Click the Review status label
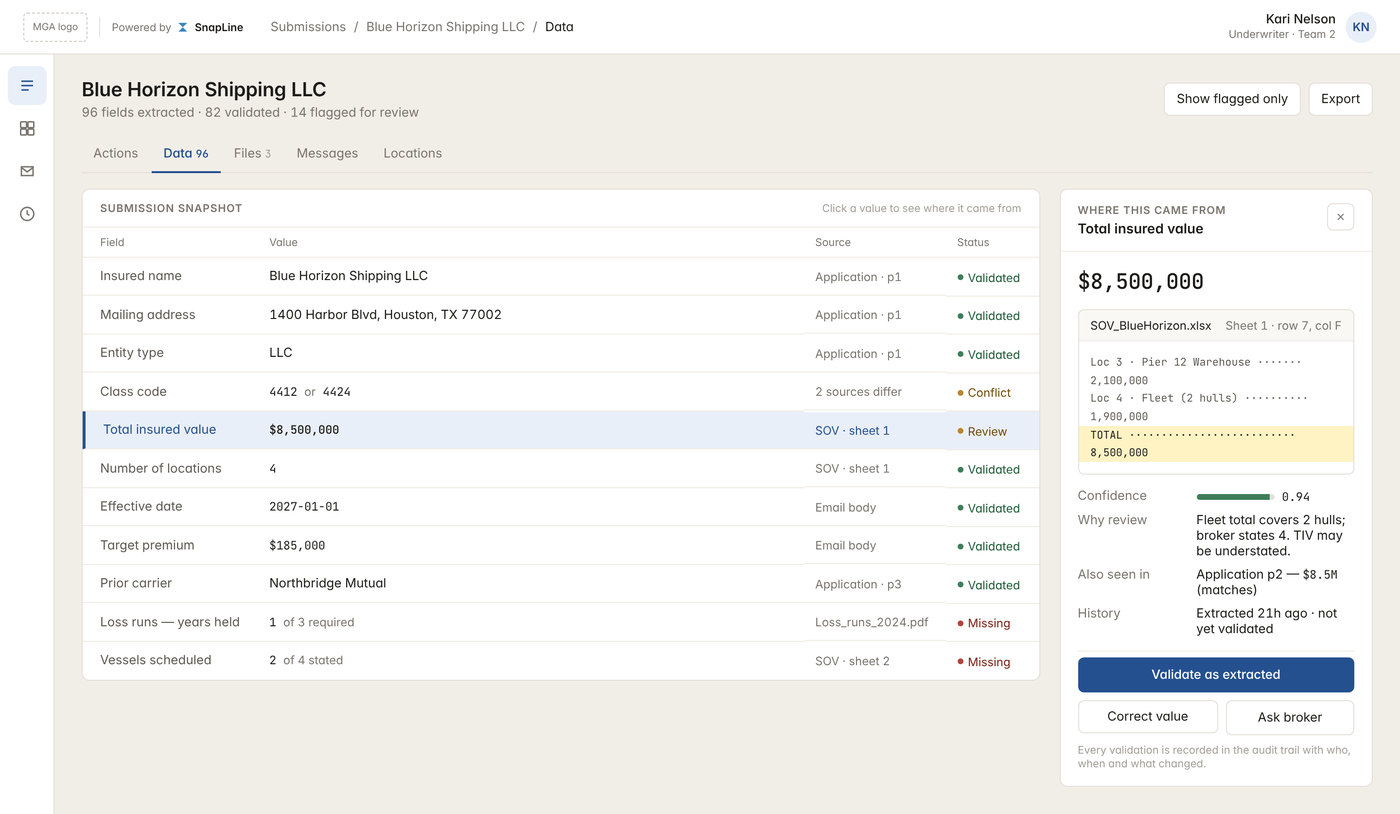Image resolution: width=1400 pixels, height=814 pixels. click(982, 432)
